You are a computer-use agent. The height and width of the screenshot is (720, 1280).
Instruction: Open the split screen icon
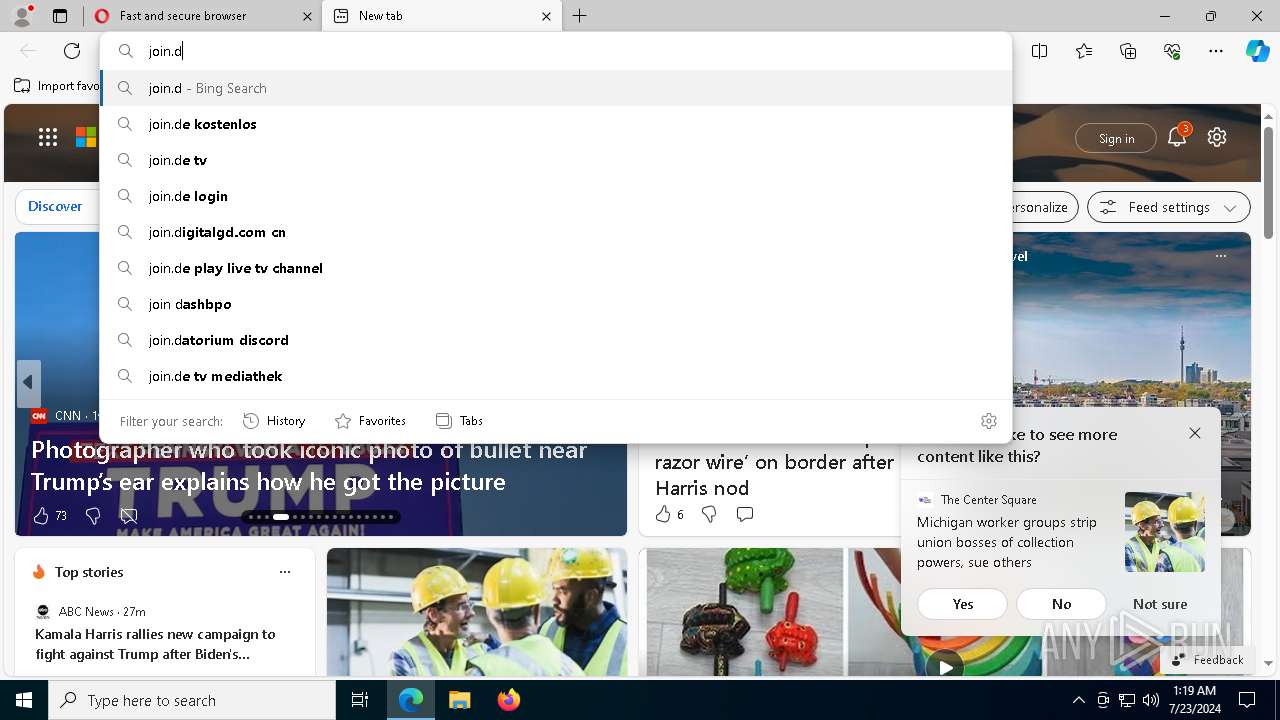coord(1040,51)
